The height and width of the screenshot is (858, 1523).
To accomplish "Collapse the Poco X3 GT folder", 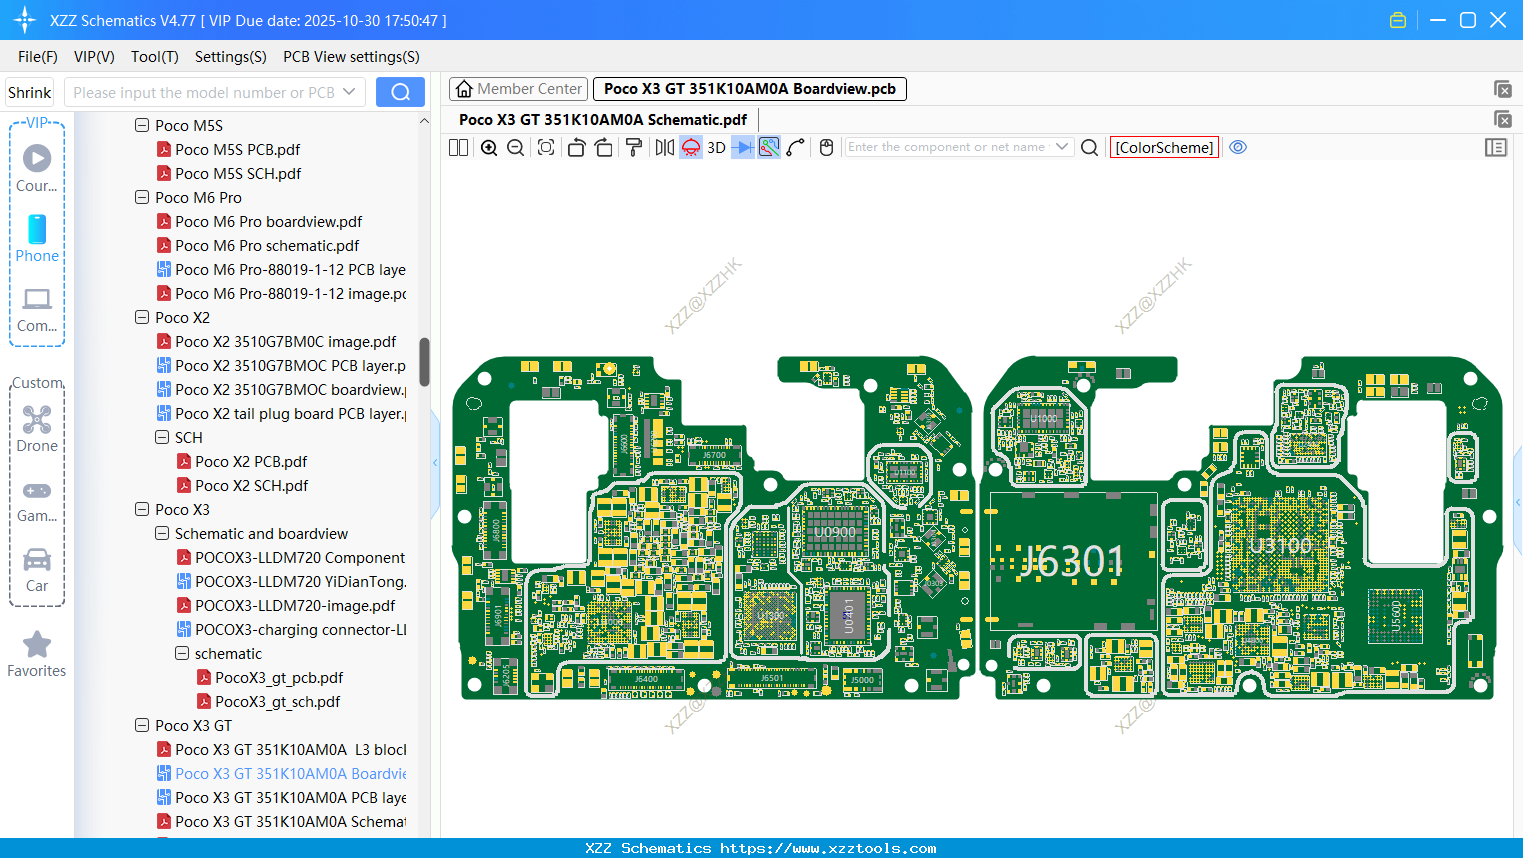I will tap(142, 726).
